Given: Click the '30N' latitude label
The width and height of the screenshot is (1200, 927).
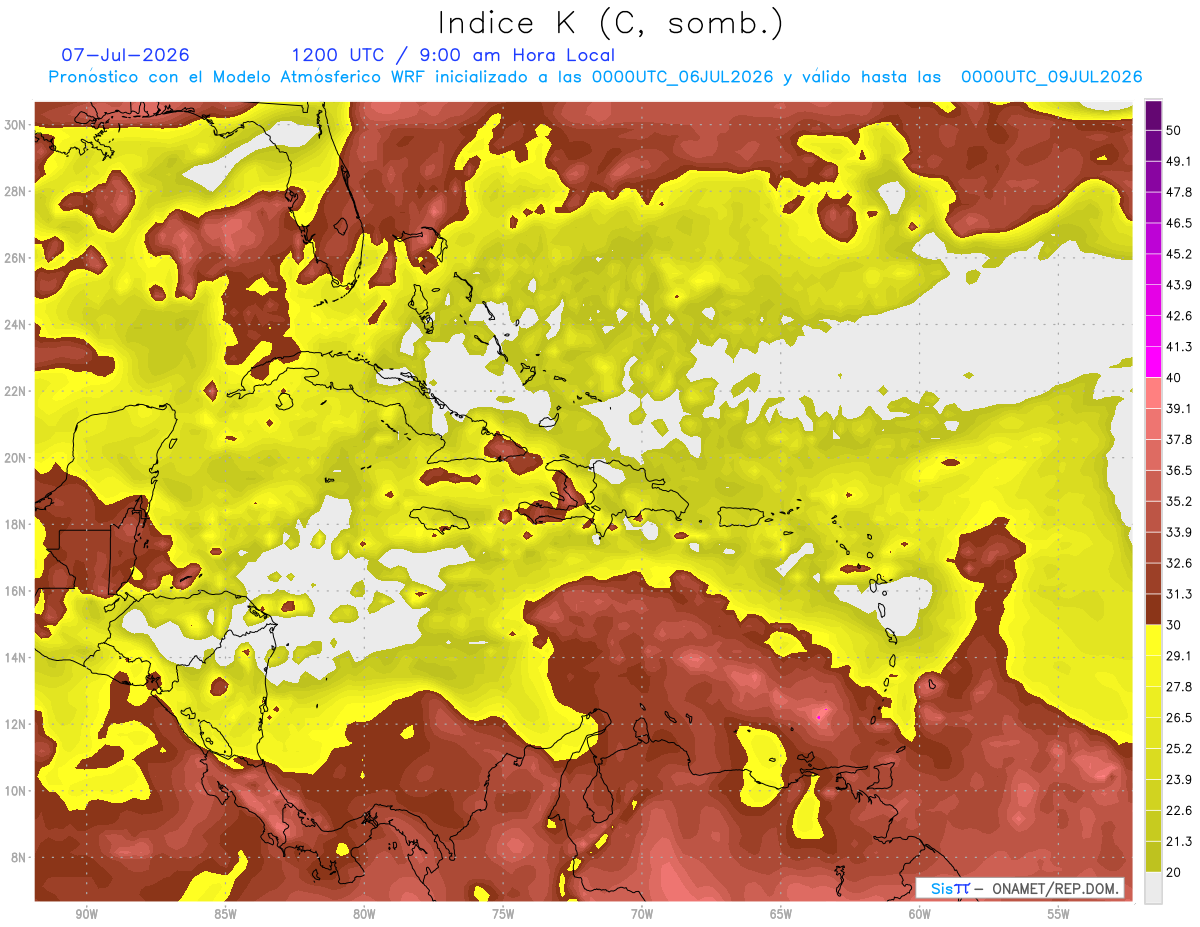Looking at the screenshot, I should 15,125.
